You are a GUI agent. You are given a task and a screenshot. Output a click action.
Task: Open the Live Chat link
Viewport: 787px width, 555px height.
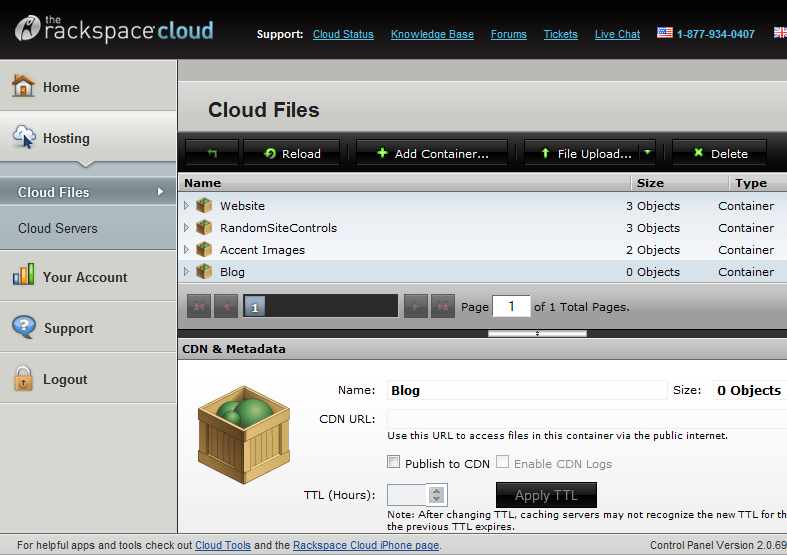tap(617, 34)
